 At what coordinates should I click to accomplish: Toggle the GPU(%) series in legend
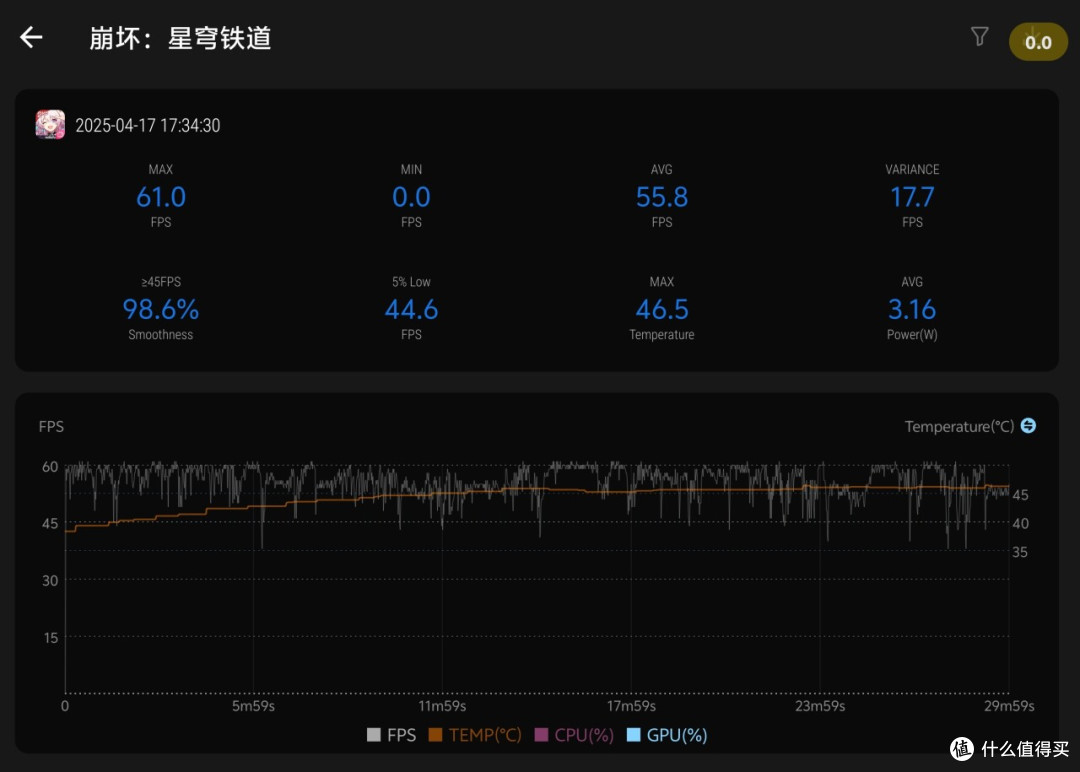point(667,735)
